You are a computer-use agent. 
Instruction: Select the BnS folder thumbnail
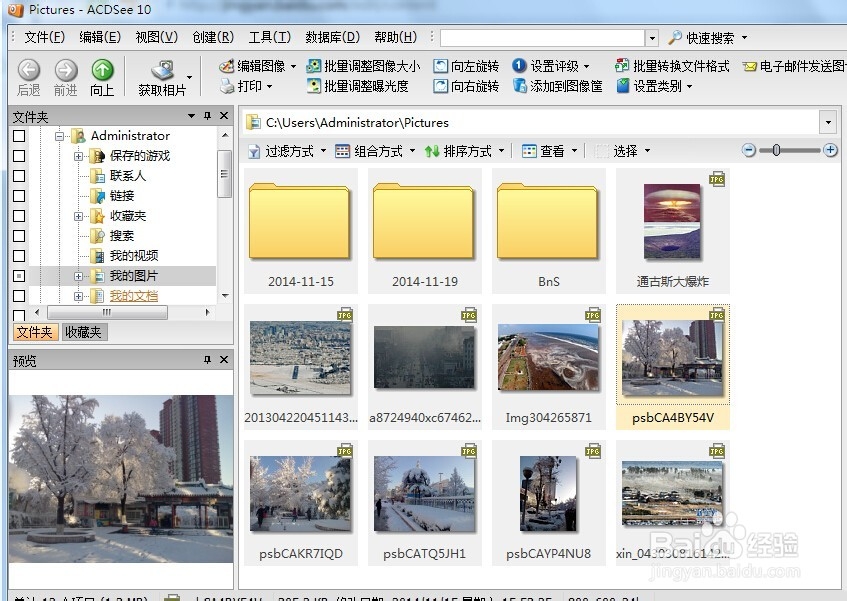point(549,231)
